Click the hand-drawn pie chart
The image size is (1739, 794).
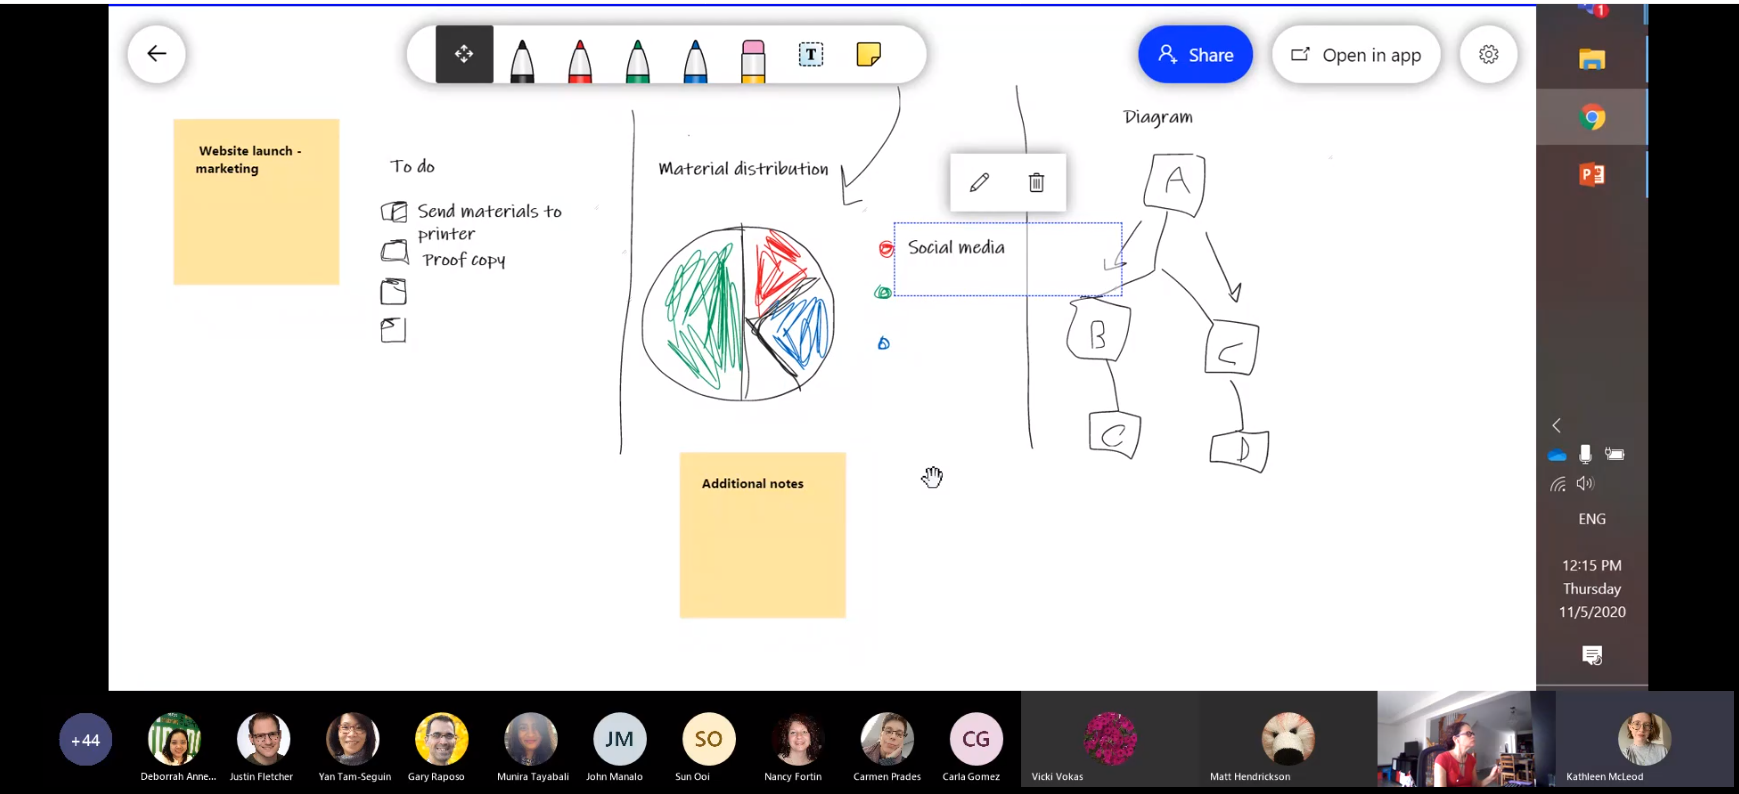pyautogui.click(x=740, y=313)
